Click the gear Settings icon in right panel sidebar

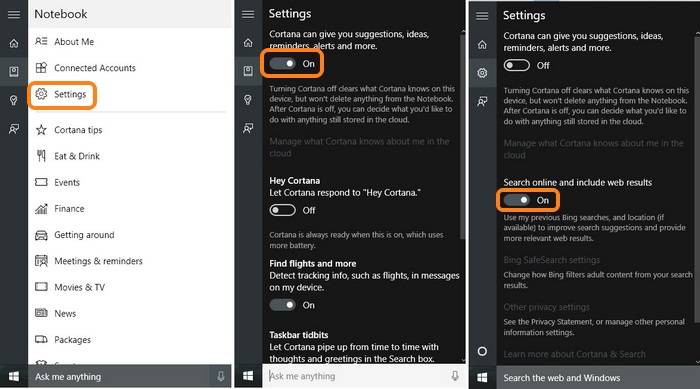(482, 73)
